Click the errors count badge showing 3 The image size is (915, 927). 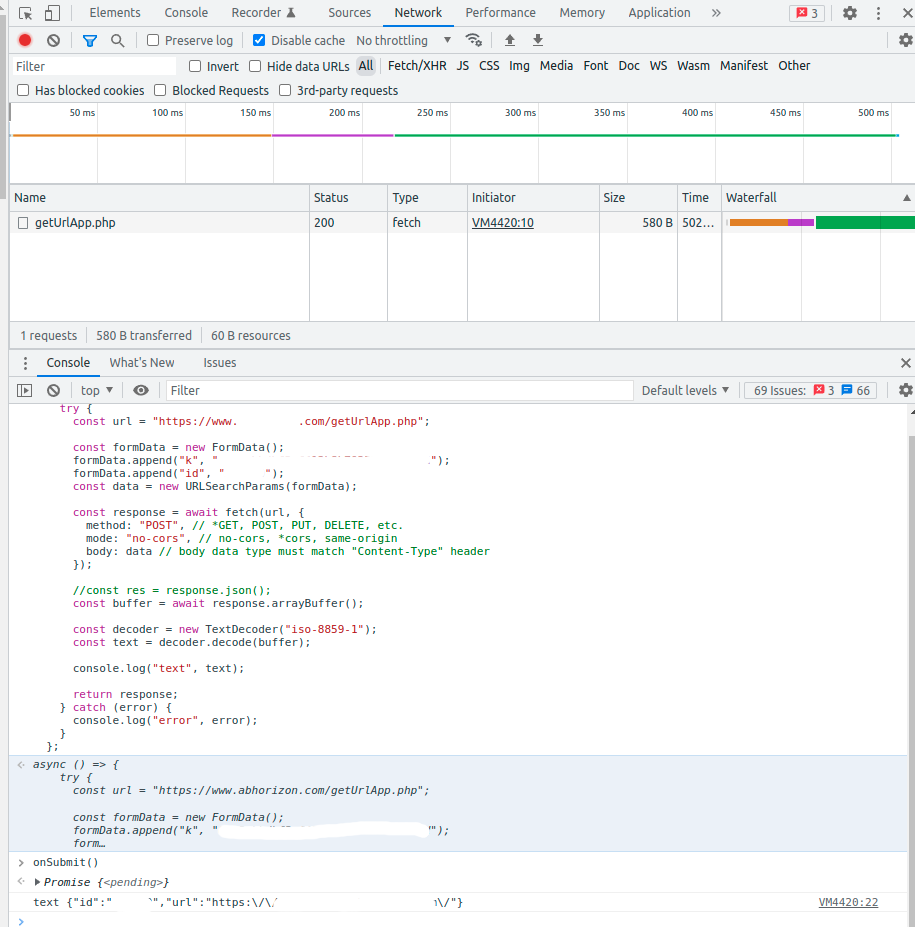click(807, 13)
